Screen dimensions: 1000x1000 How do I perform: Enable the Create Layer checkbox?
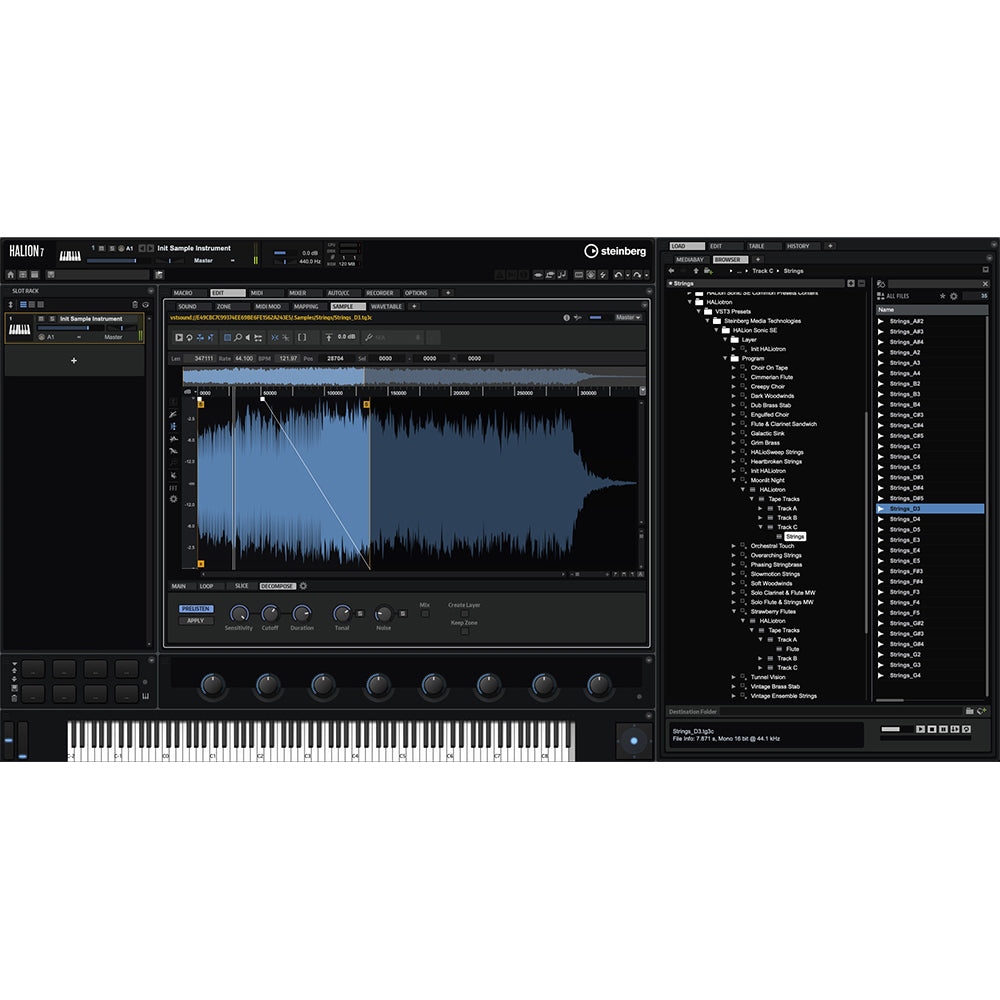[464, 613]
